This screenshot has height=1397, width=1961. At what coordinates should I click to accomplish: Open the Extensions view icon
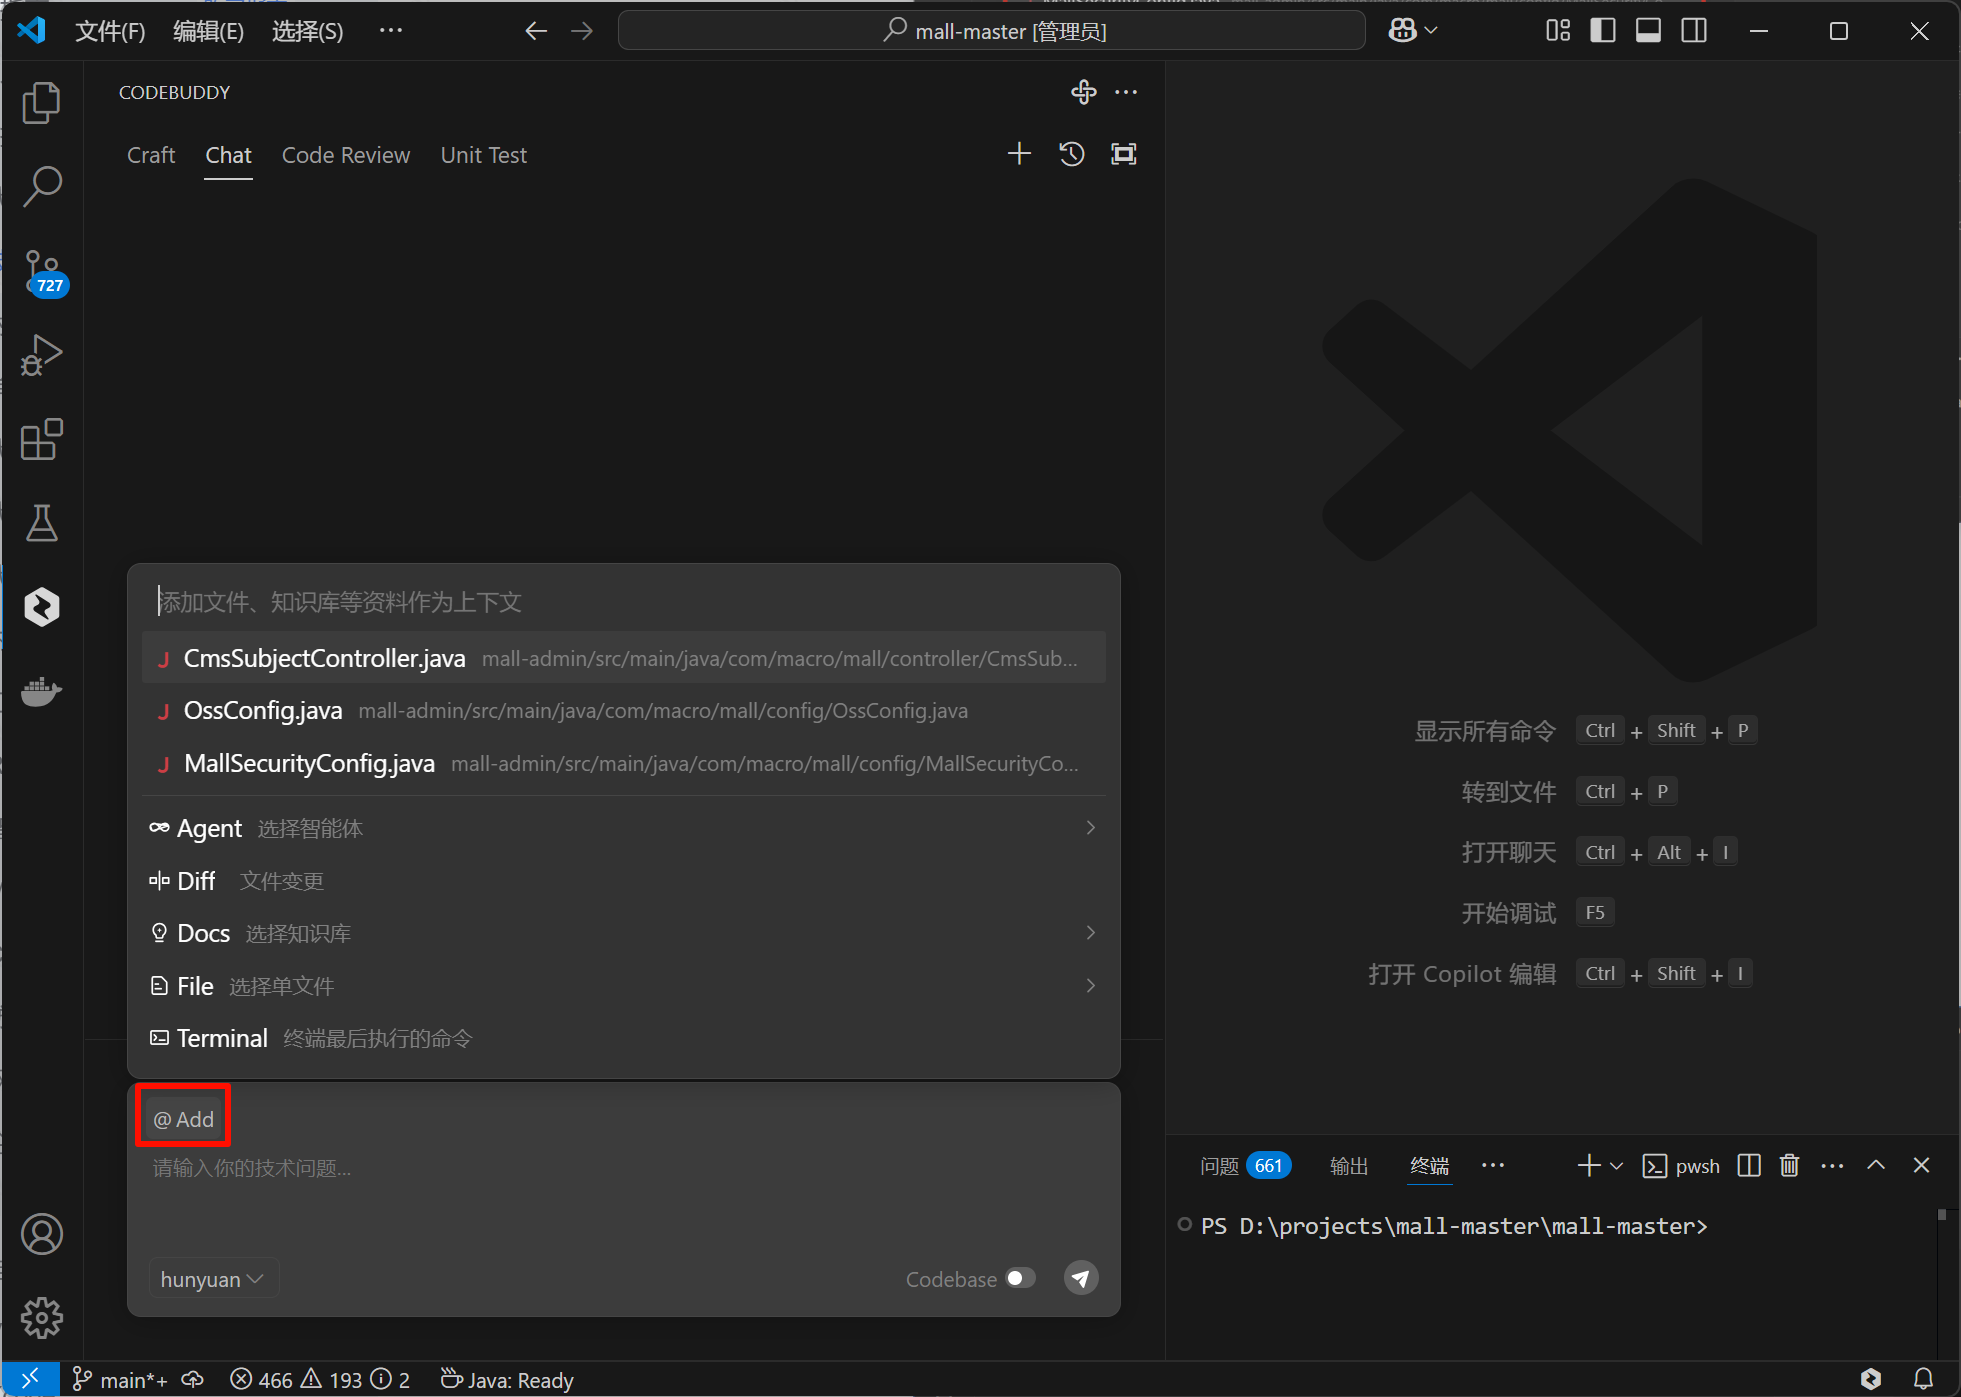pos(41,439)
